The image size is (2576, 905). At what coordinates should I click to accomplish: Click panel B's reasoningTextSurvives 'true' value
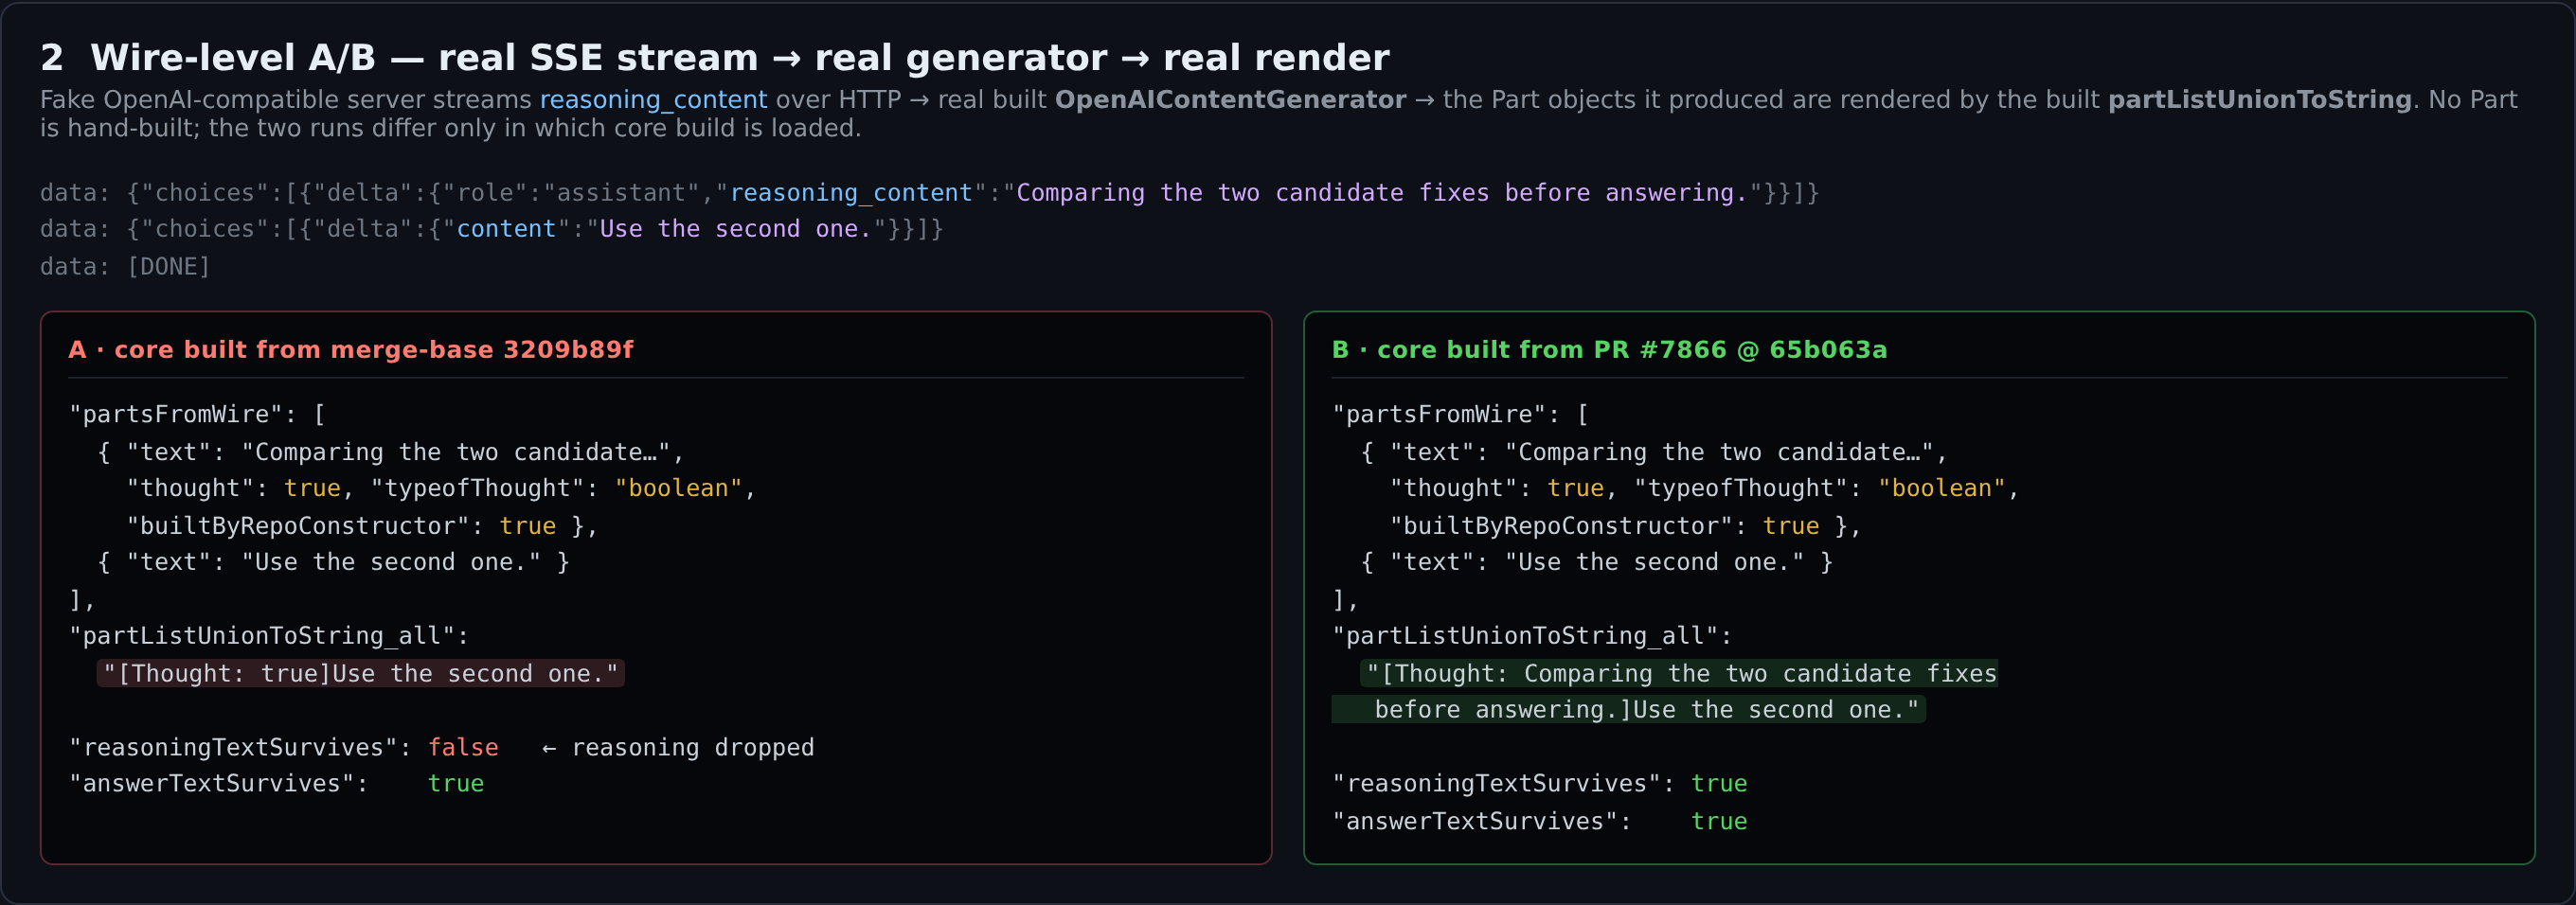coord(1719,784)
